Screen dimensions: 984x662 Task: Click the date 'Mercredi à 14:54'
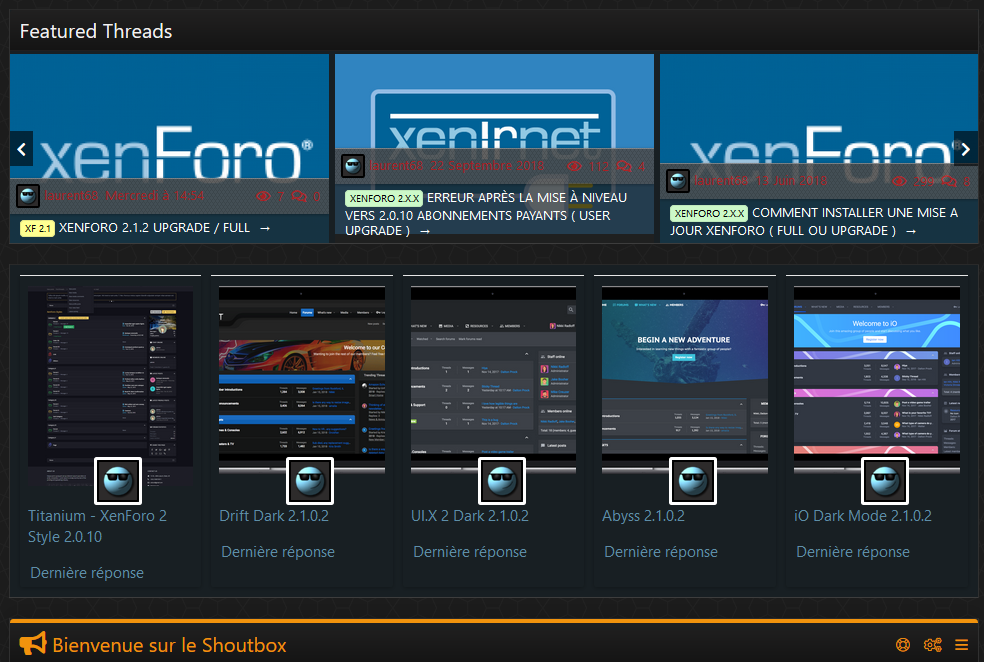(x=154, y=196)
